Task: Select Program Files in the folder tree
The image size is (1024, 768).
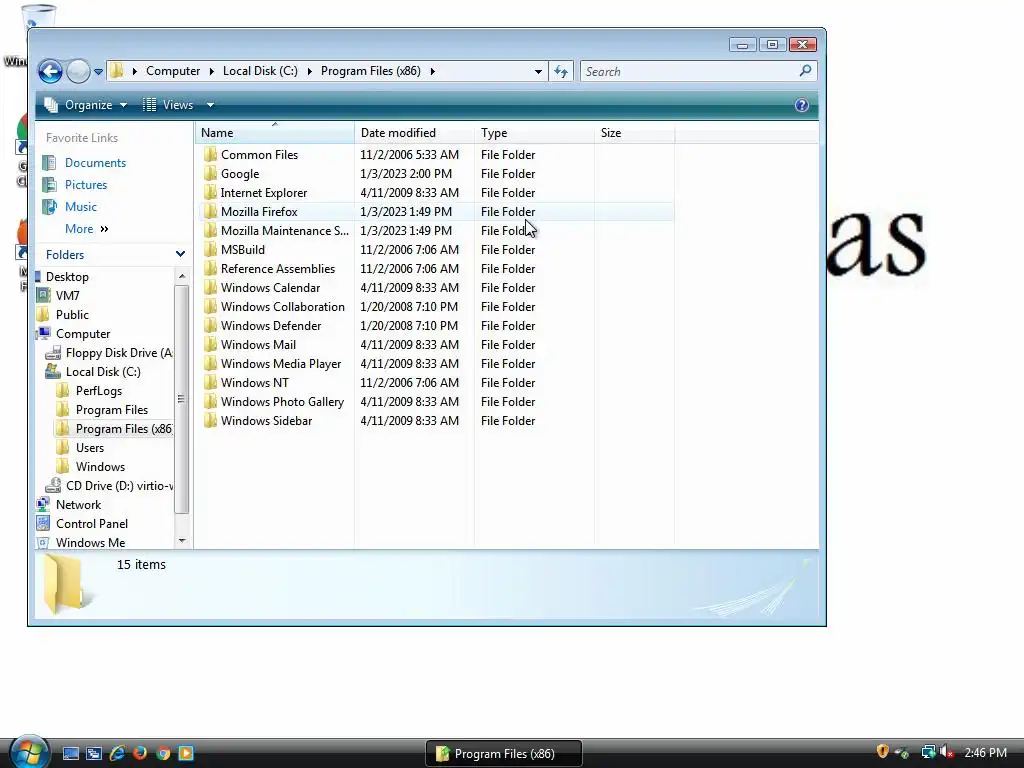Action: (112, 409)
